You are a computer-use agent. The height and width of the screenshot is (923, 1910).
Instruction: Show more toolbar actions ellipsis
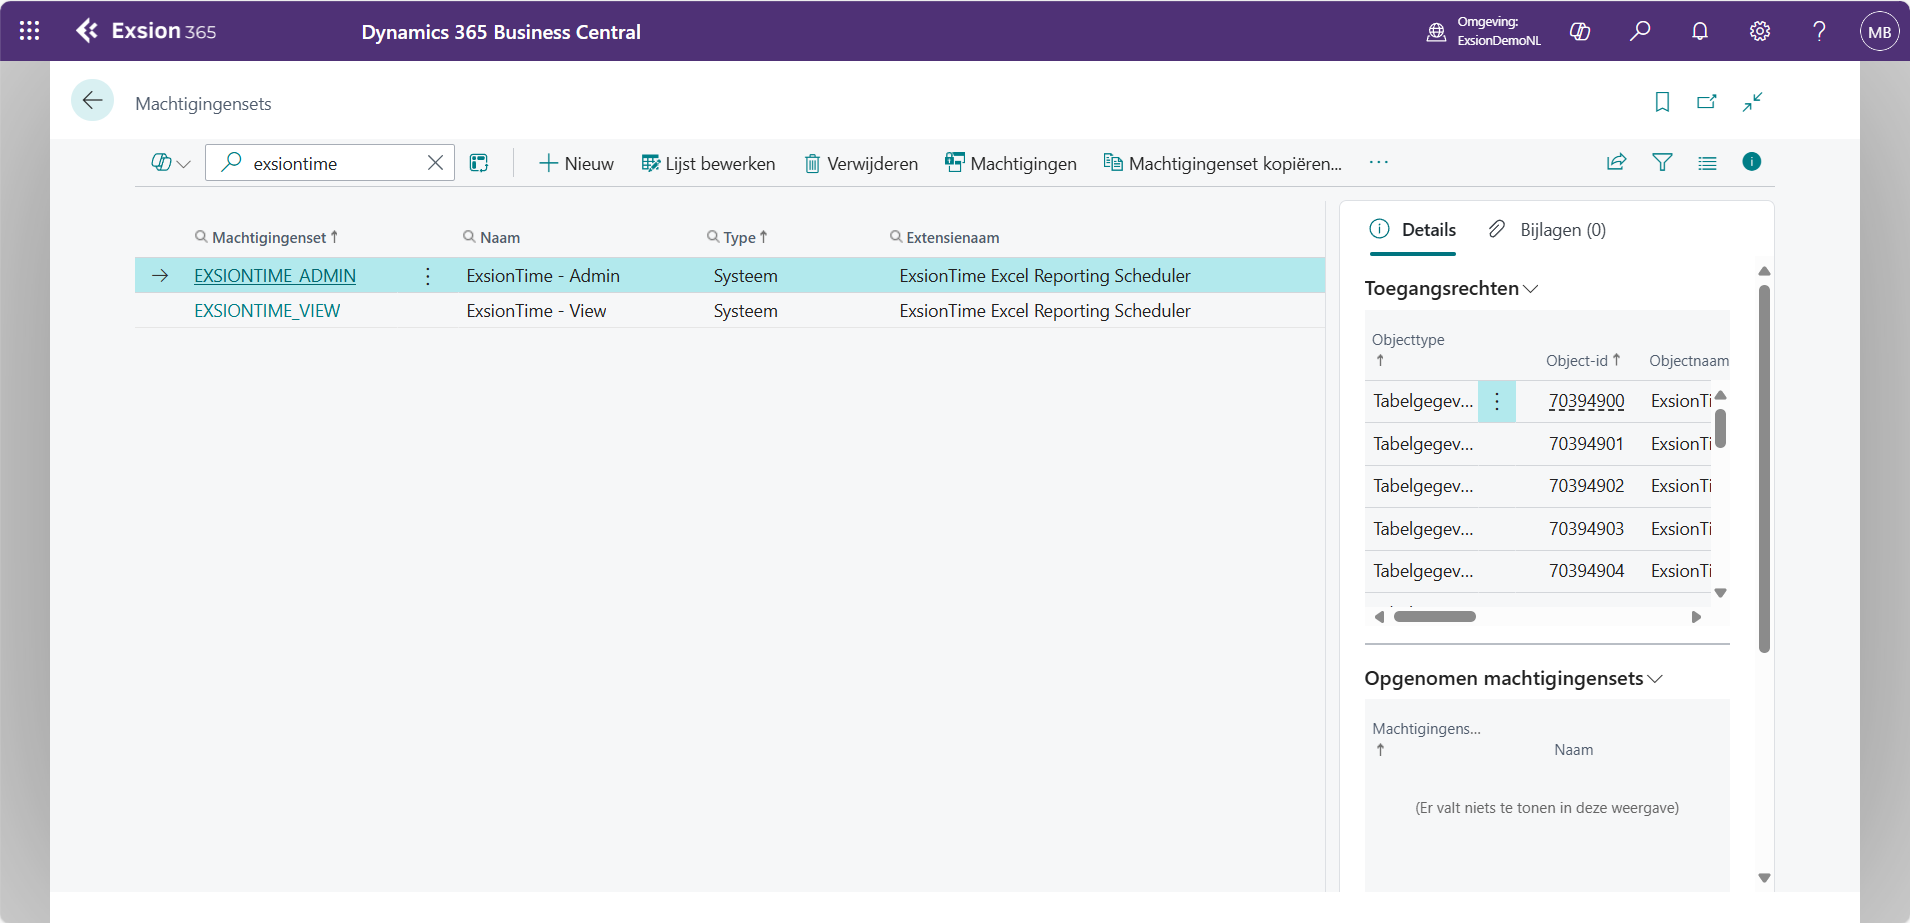click(x=1379, y=162)
